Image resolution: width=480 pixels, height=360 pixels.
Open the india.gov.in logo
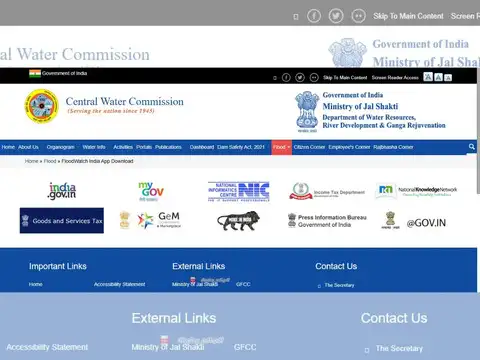[x=62, y=191]
